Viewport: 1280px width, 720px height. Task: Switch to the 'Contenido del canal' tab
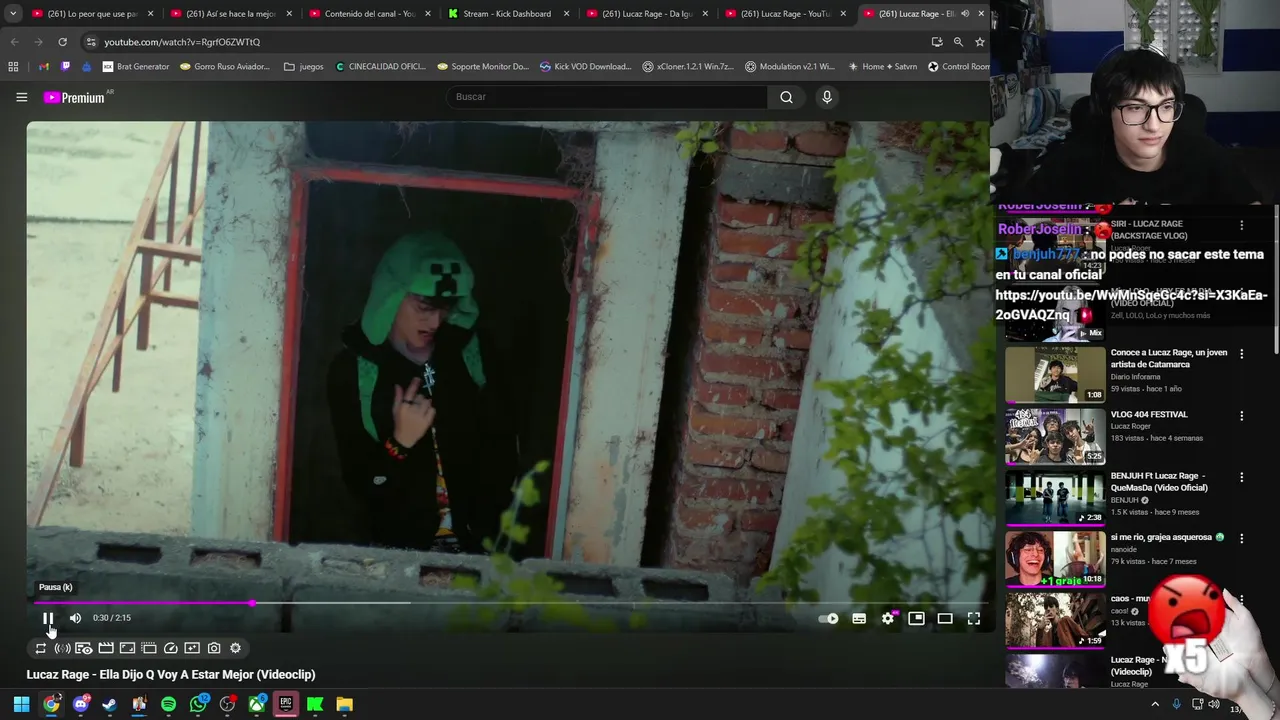[x=369, y=14]
